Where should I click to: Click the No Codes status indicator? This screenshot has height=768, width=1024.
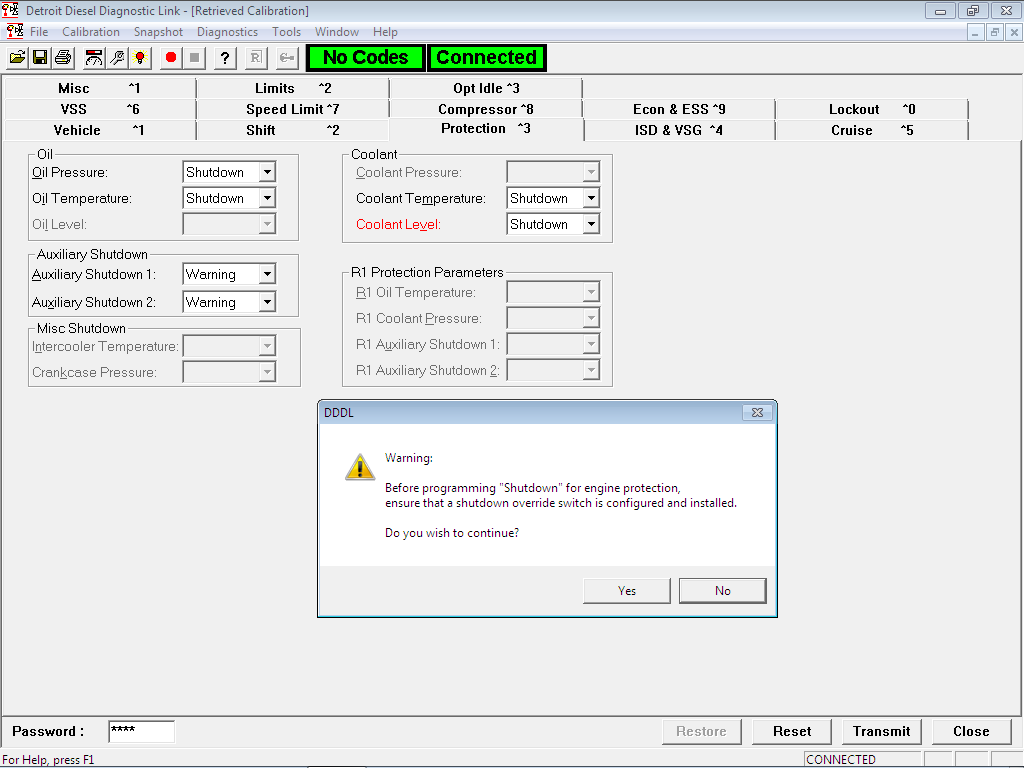366,57
